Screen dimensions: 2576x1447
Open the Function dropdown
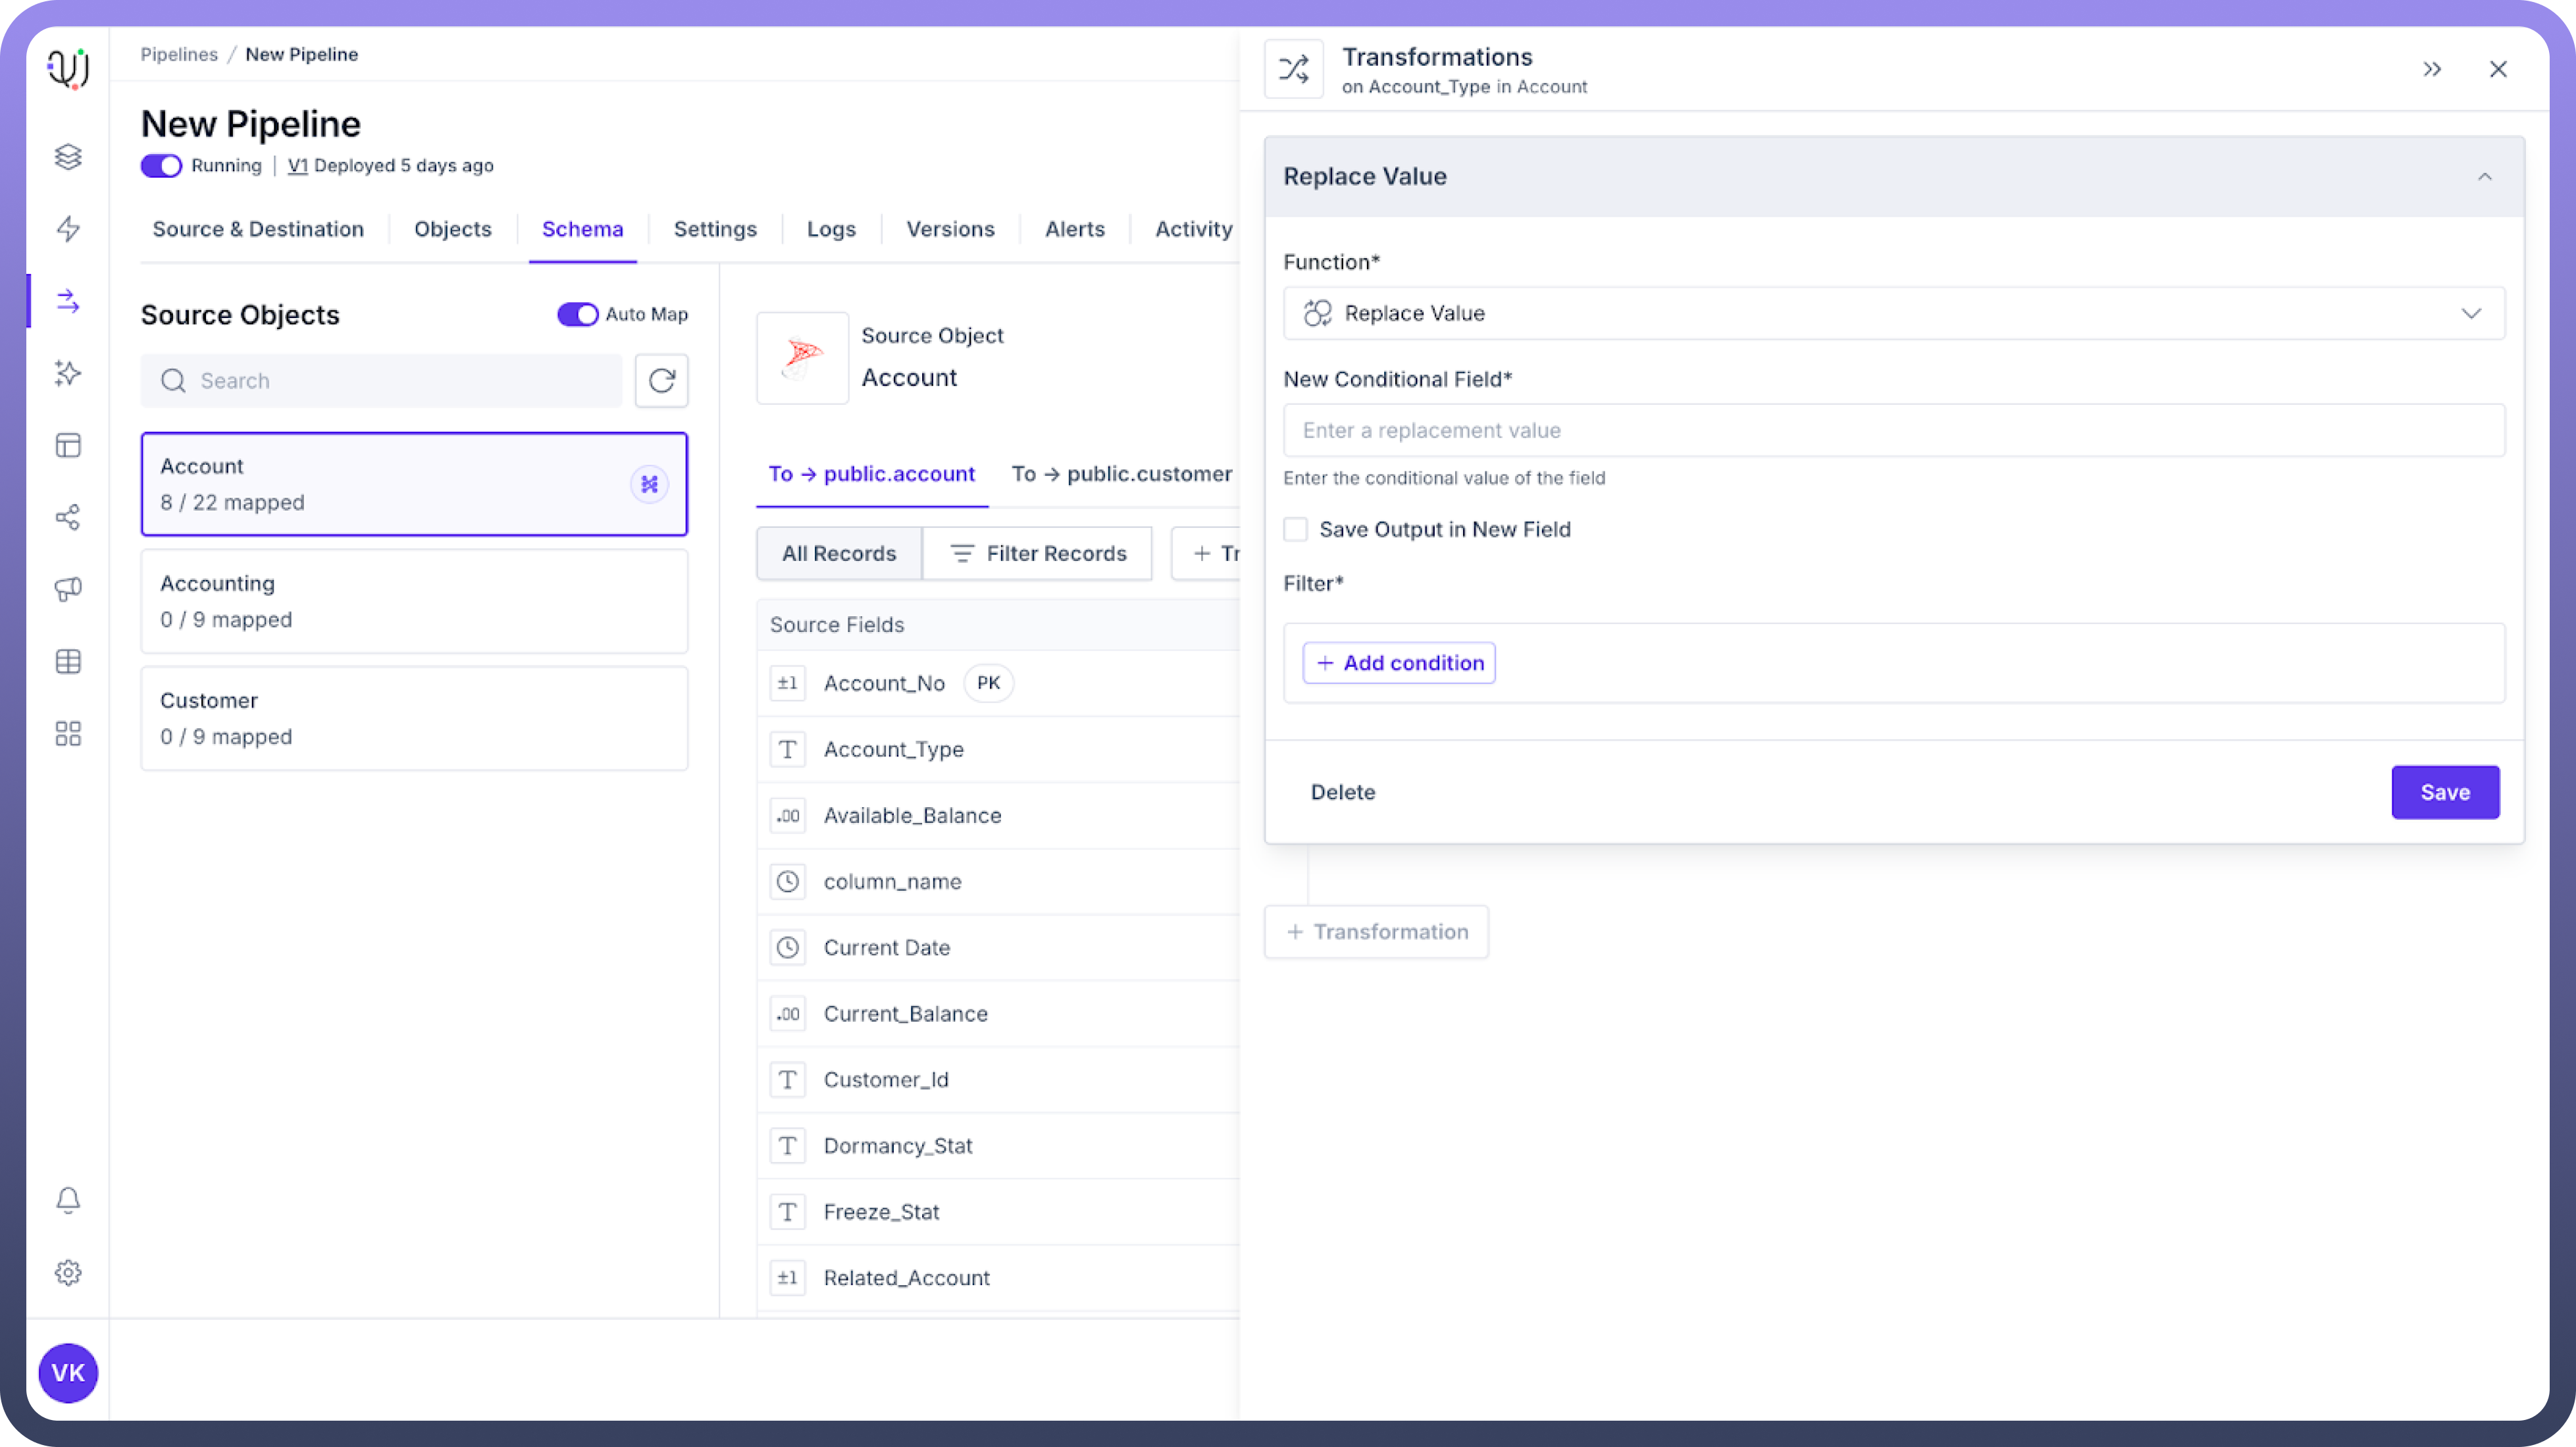click(1893, 313)
